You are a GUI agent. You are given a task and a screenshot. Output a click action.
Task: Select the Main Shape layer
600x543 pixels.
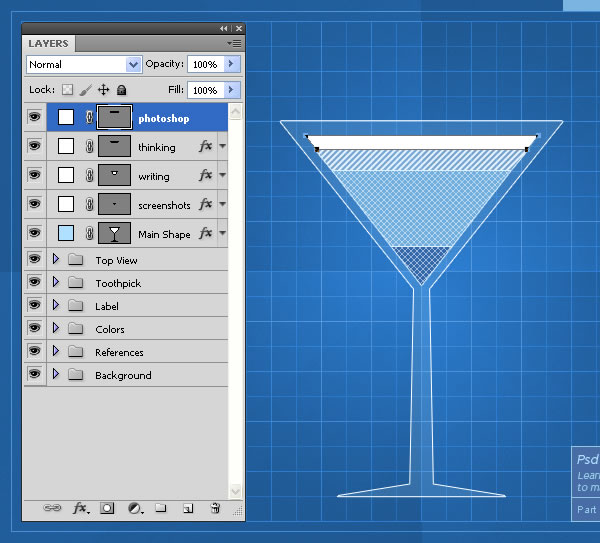[x=137, y=233]
